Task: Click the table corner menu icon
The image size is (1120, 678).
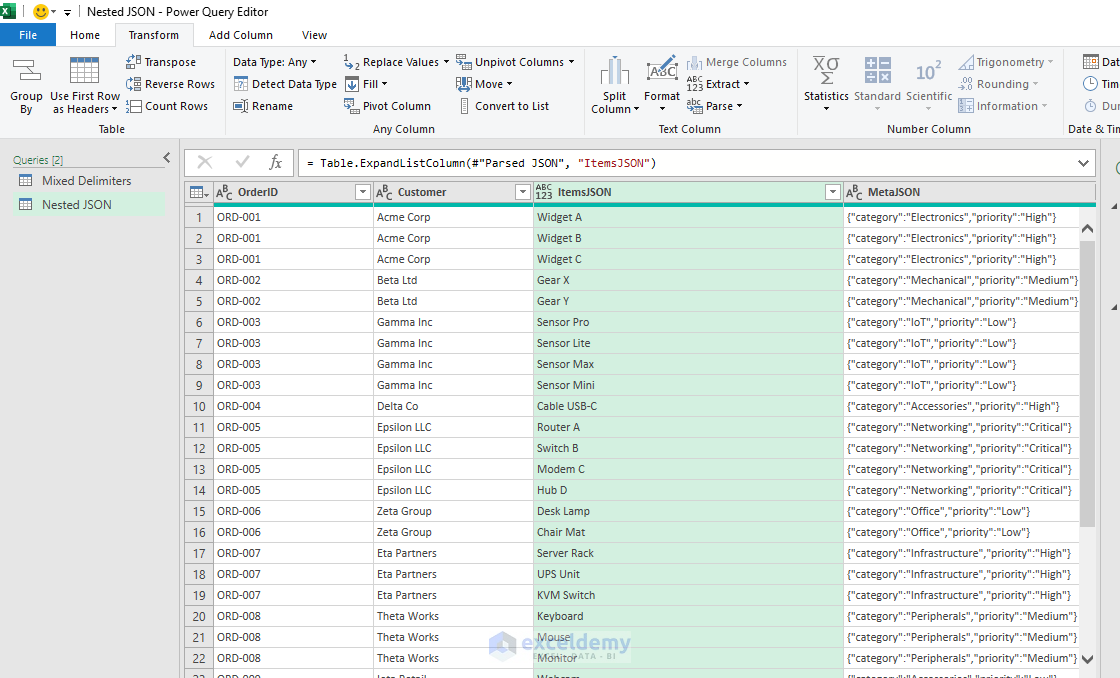Action: coord(199,192)
